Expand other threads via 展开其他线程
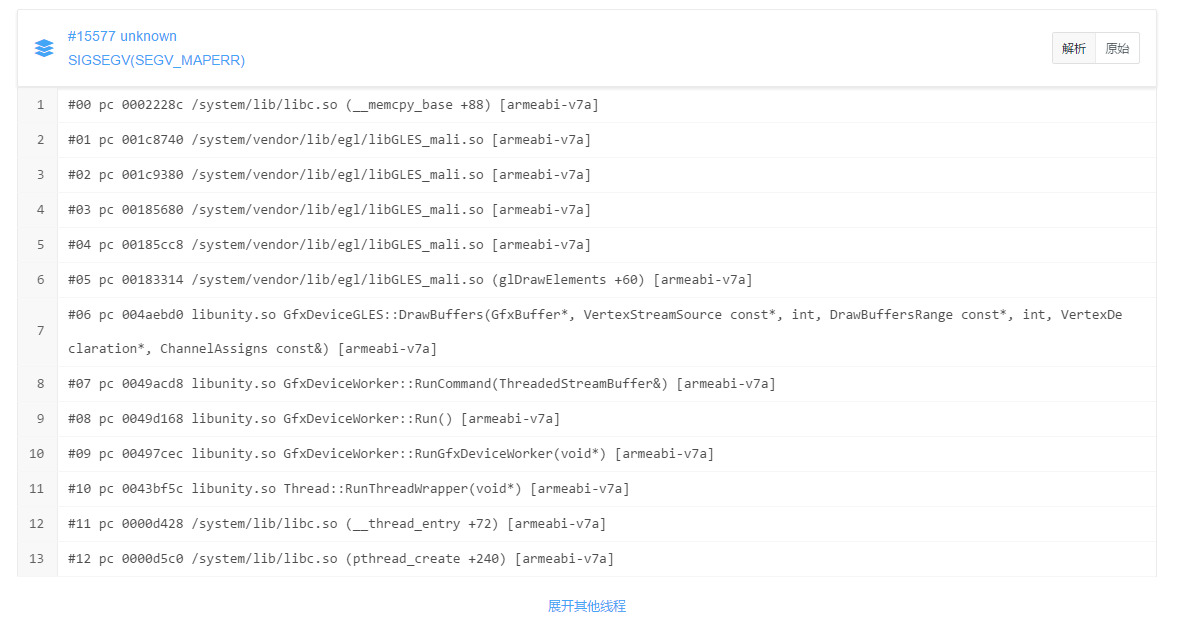 [x=587, y=606]
